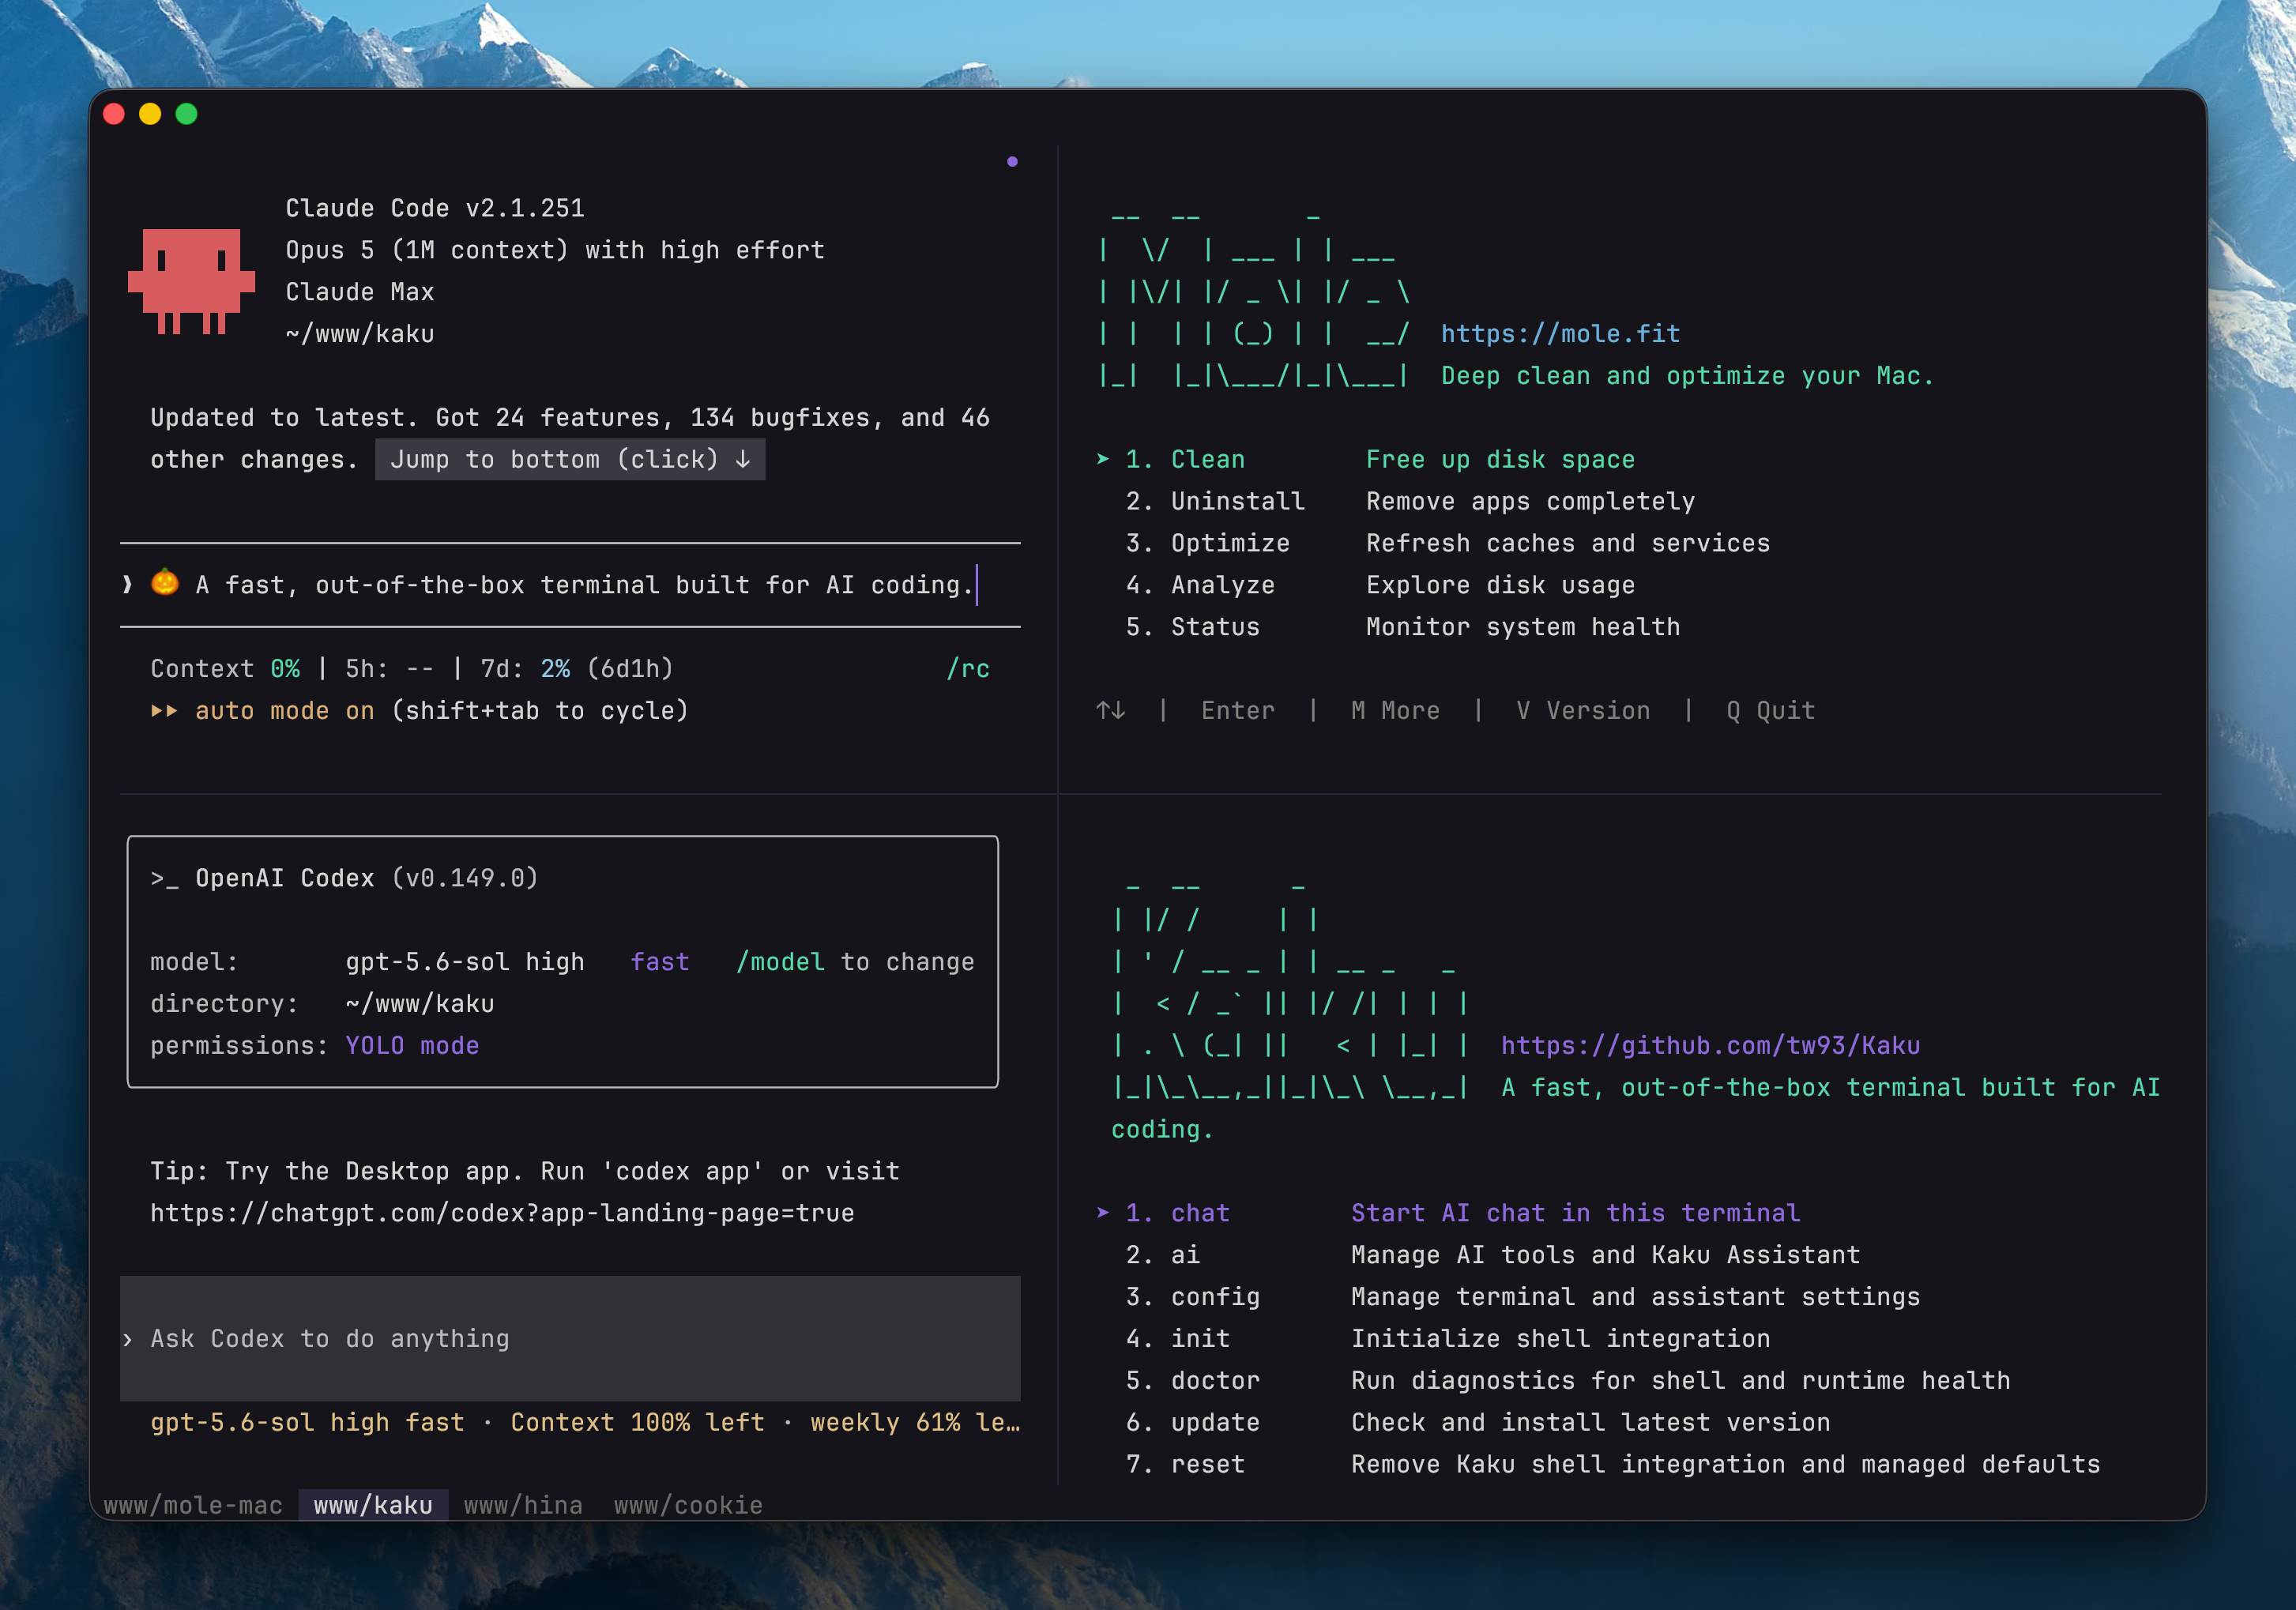Viewport: 2296px width, 1610px height.
Task: Click the purple fast label in Codex
Action: pyautogui.click(x=660, y=962)
